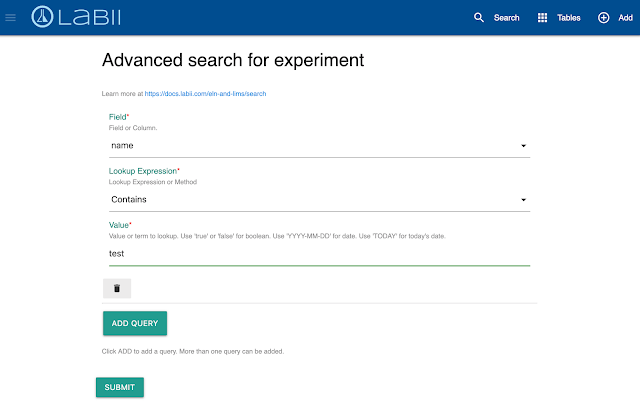Expand the Lookup Expression dropdown arrow
This screenshot has height=406, width=640.
click(523, 200)
